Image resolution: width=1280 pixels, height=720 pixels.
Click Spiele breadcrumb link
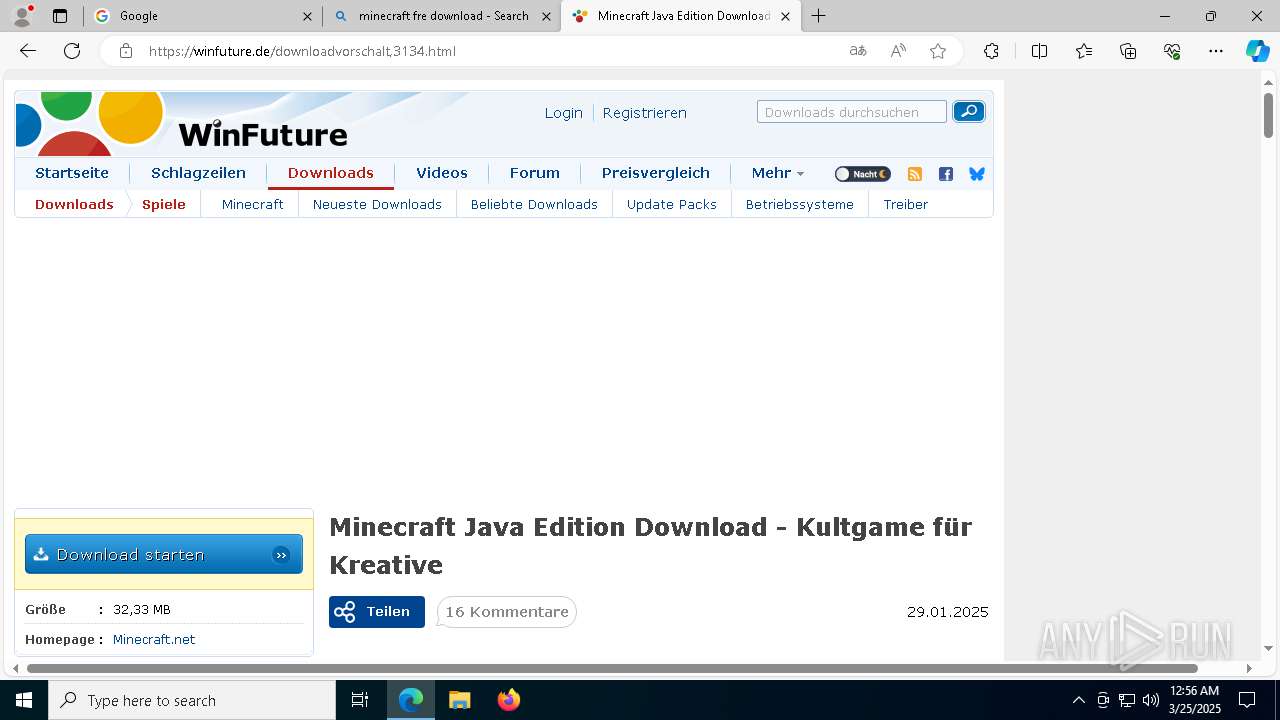coord(164,204)
